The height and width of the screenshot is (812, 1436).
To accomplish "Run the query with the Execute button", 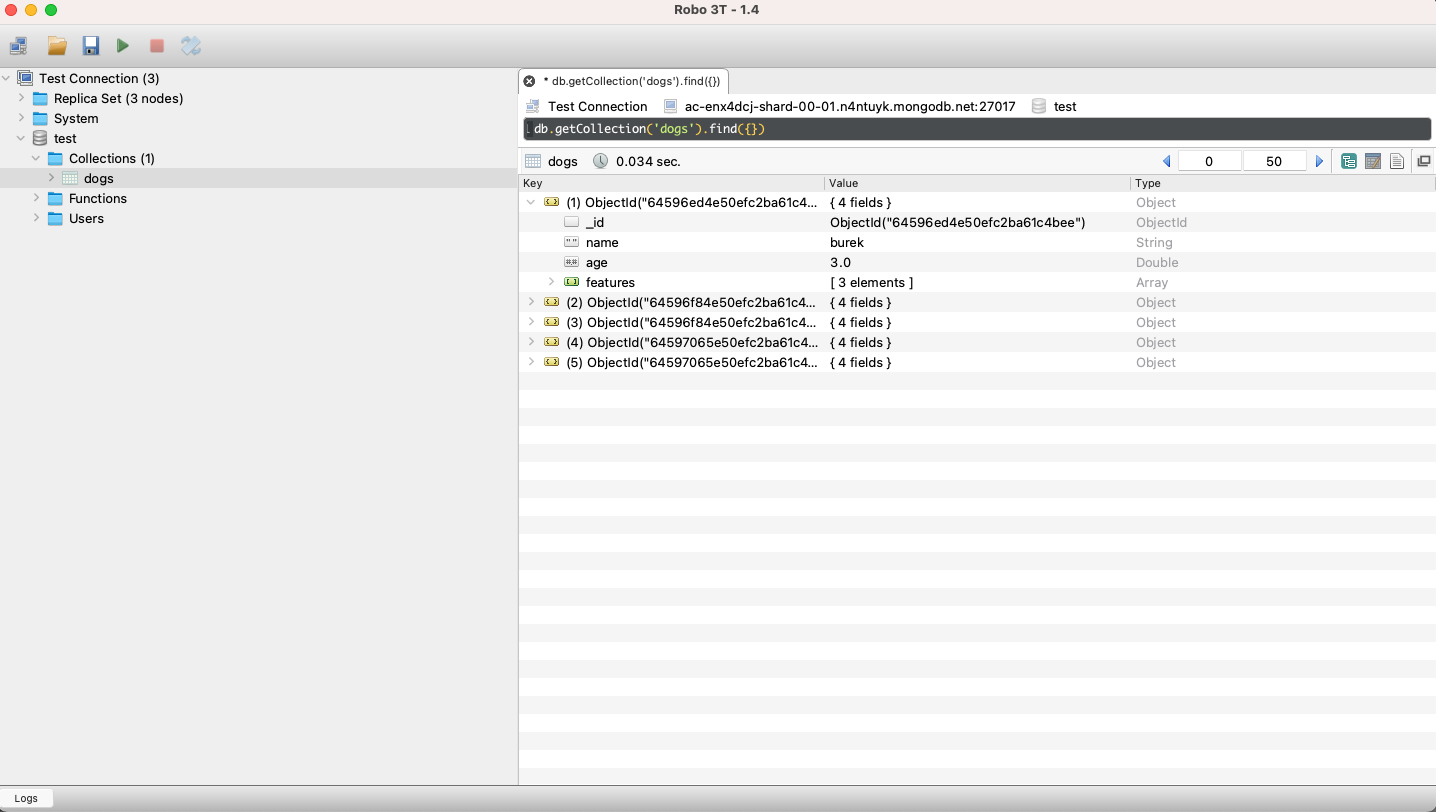I will [x=123, y=46].
